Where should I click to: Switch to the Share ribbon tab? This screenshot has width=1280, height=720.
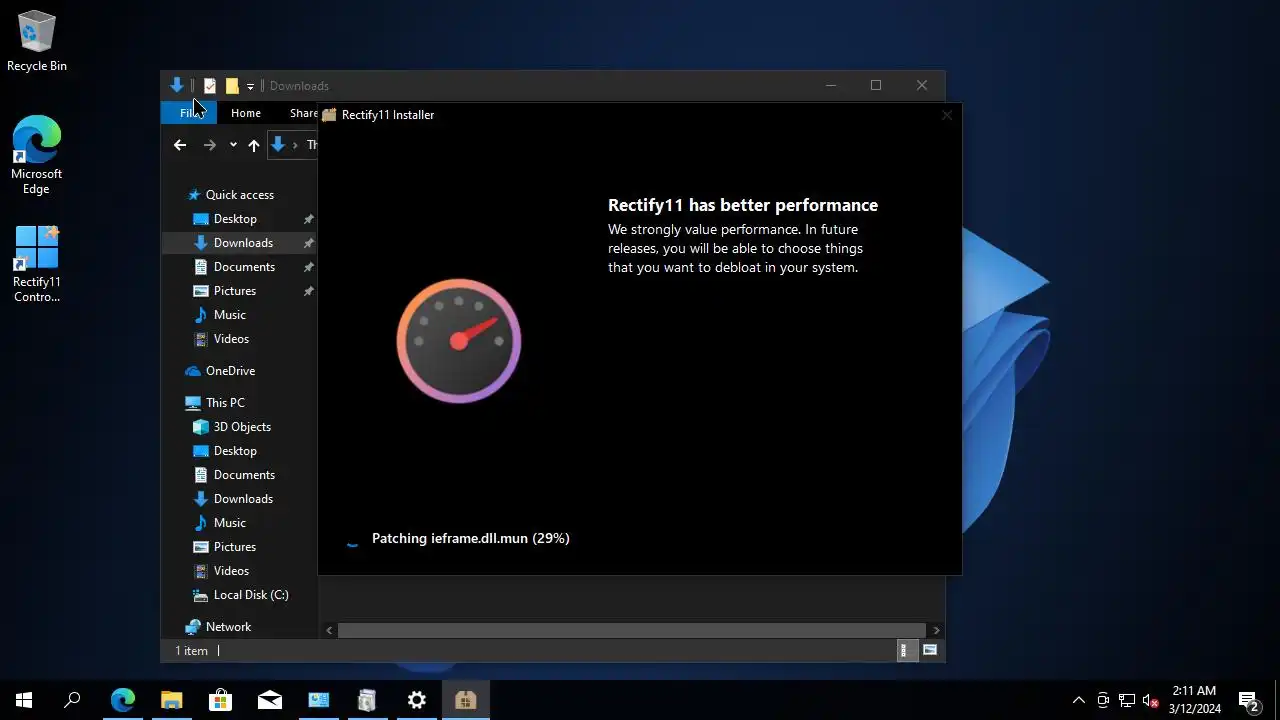pyautogui.click(x=304, y=113)
